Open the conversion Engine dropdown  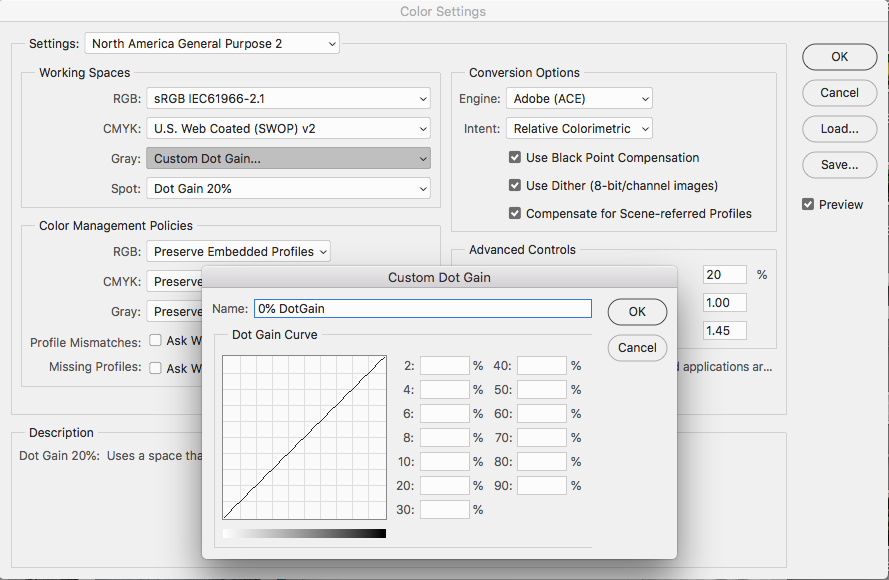579,99
